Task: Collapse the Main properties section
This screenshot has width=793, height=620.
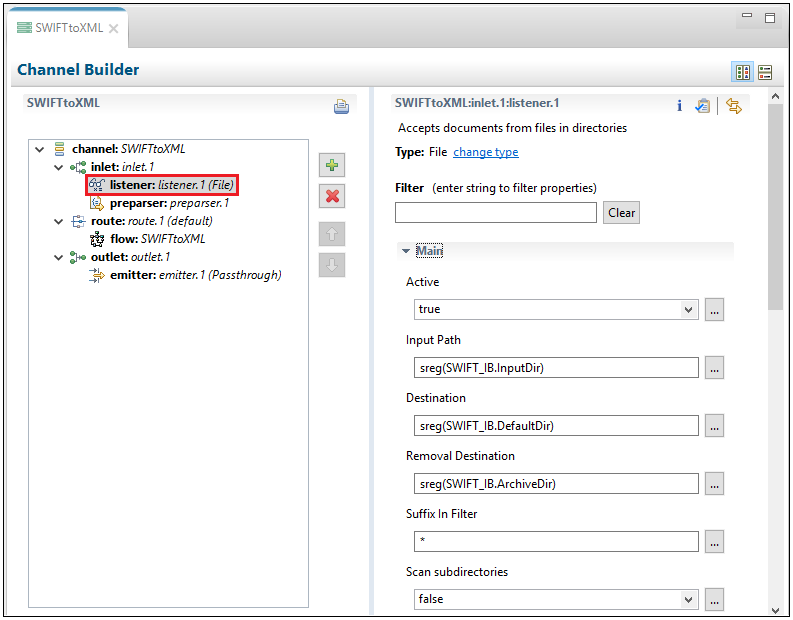Action: coord(406,251)
